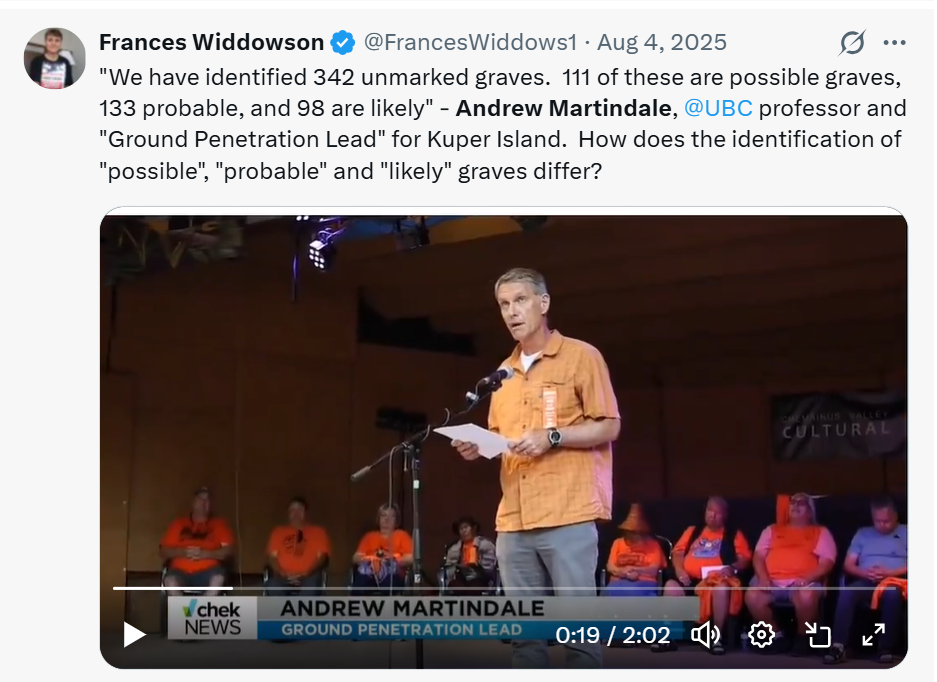The width and height of the screenshot is (937, 682).
Task: Click the CHEK News logo overlay
Action: 212,618
